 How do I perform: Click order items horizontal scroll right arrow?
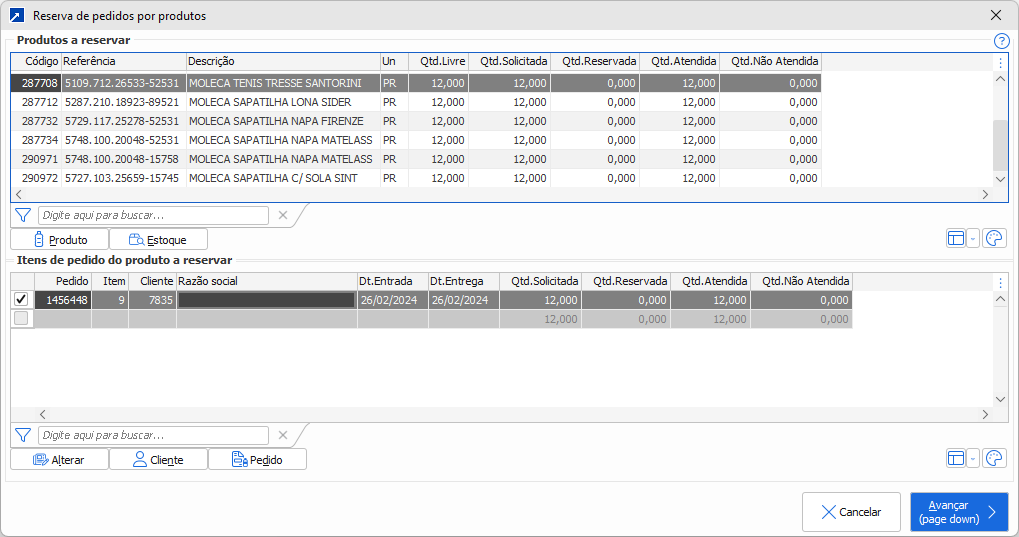click(985, 414)
